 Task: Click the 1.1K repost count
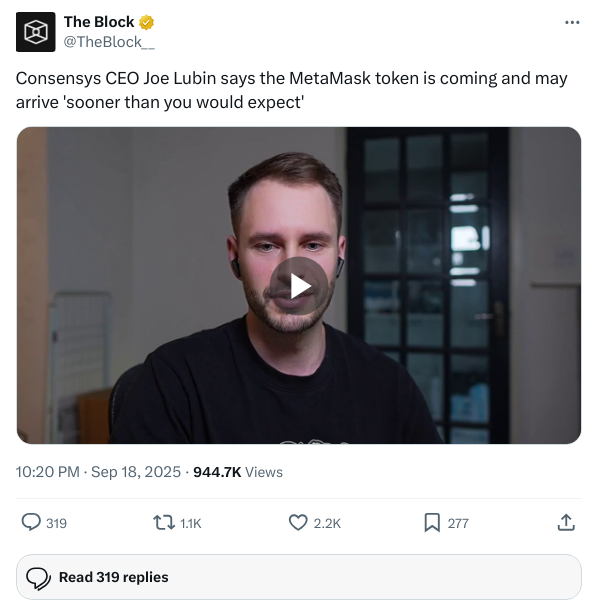point(191,523)
